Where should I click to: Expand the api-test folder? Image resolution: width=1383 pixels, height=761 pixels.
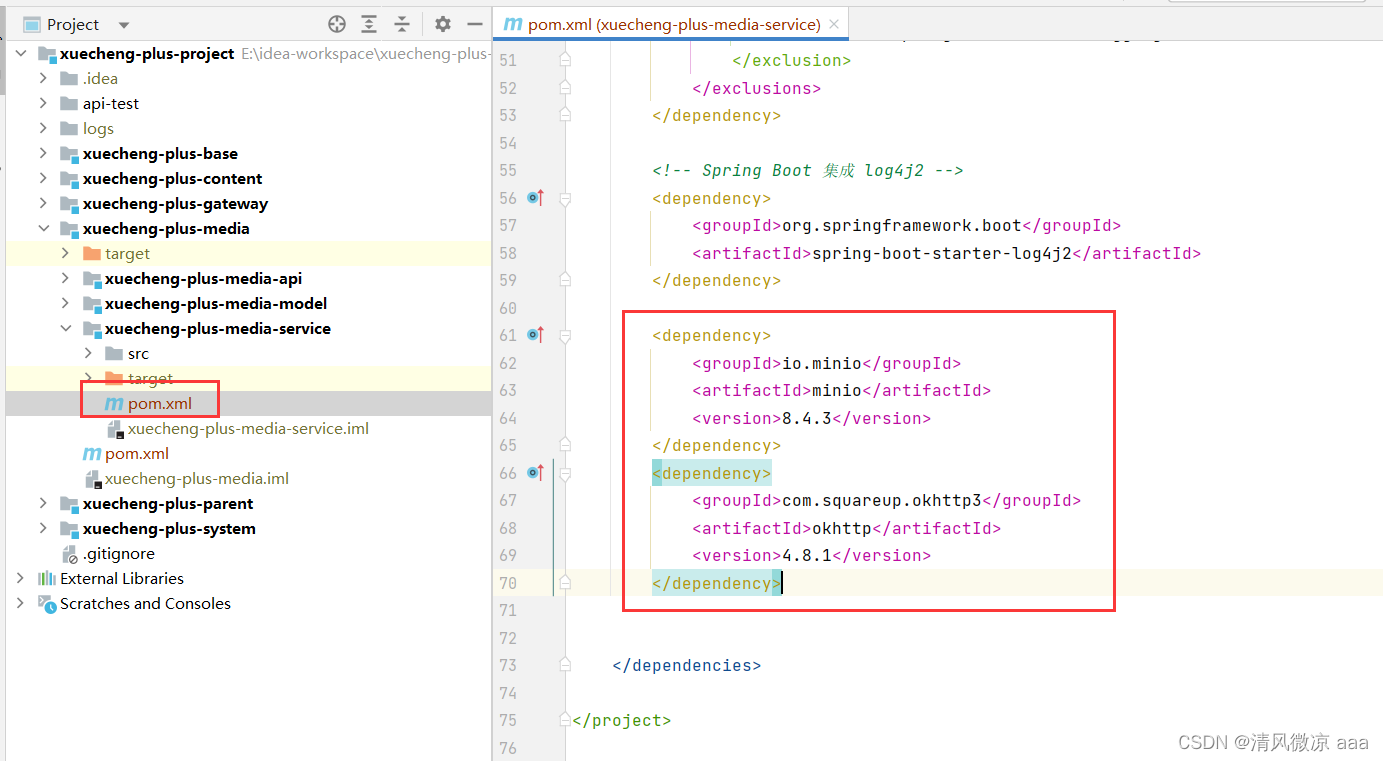click(x=43, y=103)
